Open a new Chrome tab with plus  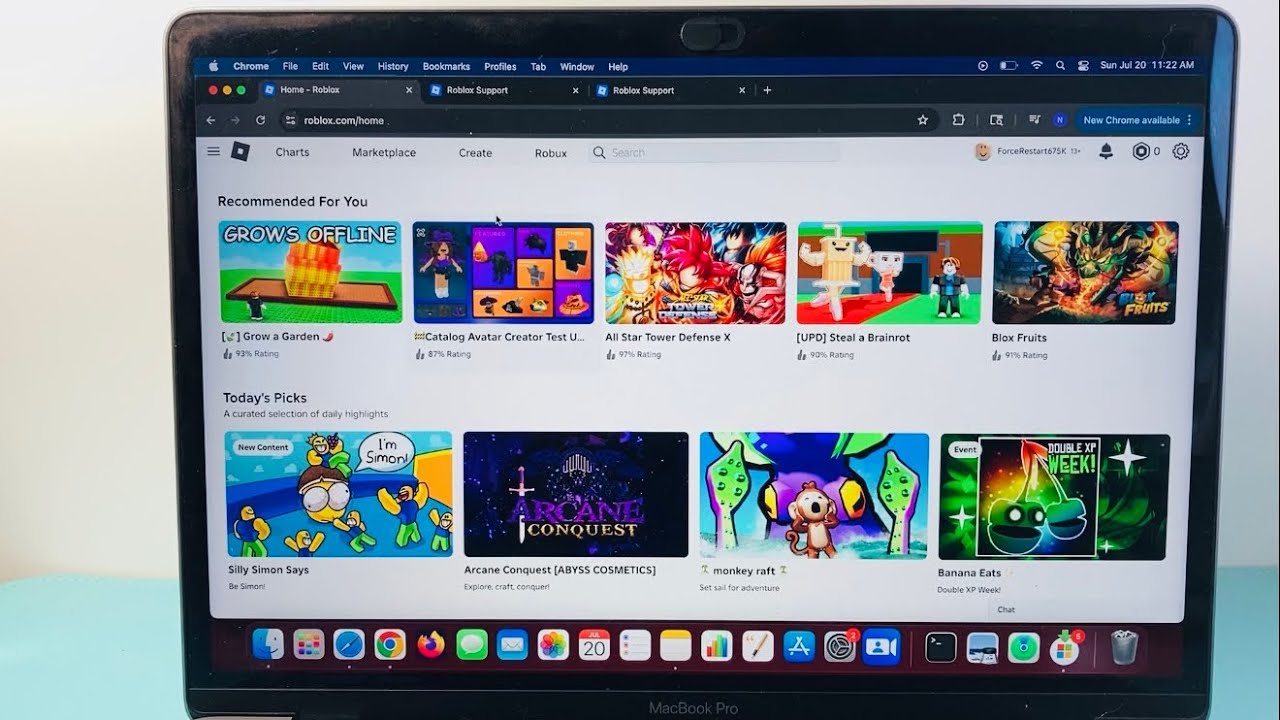[x=767, y=90]
